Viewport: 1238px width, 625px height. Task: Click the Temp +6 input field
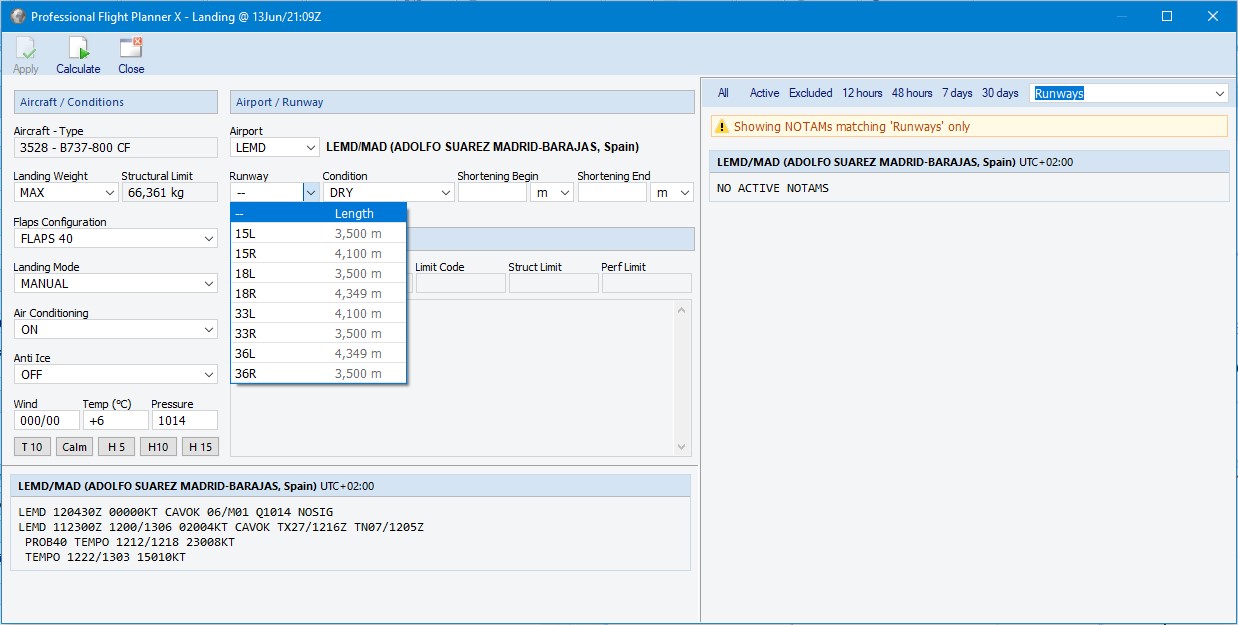pyautogui.click(x=115, y=421)
